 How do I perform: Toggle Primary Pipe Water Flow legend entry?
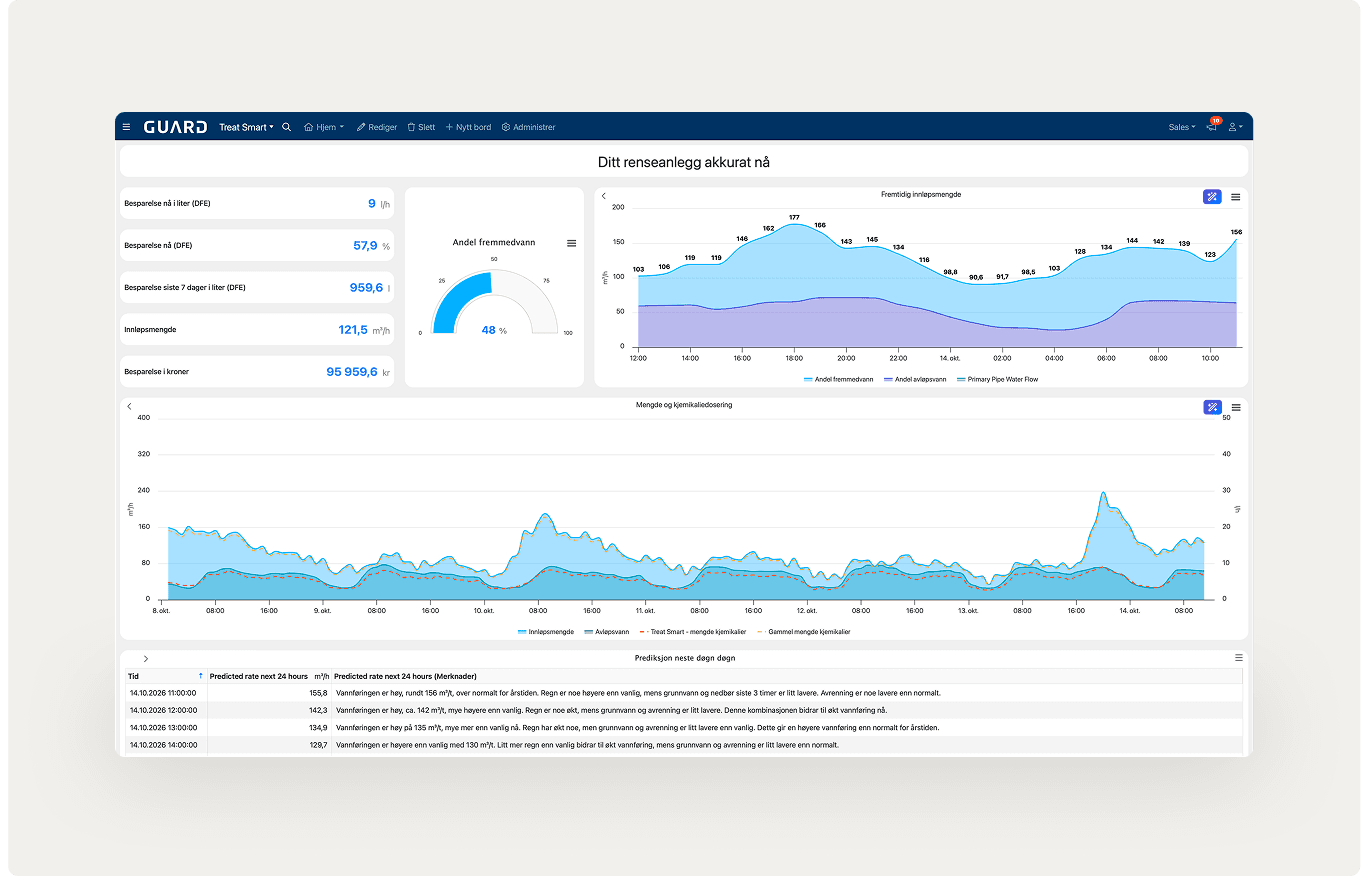(997, 379)
